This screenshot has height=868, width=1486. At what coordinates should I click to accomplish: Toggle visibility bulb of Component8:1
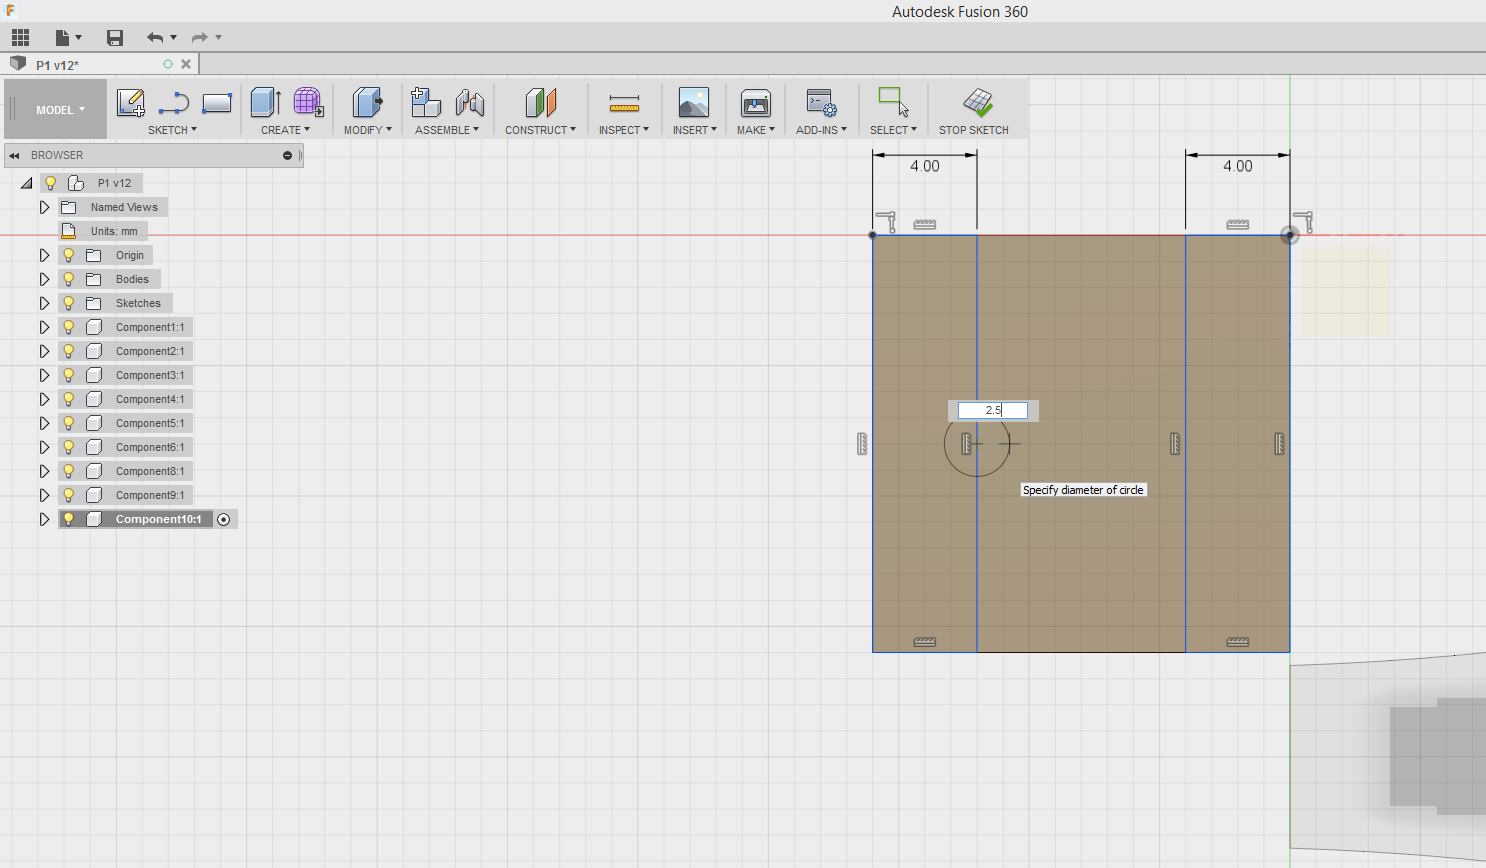pos(69,471)
